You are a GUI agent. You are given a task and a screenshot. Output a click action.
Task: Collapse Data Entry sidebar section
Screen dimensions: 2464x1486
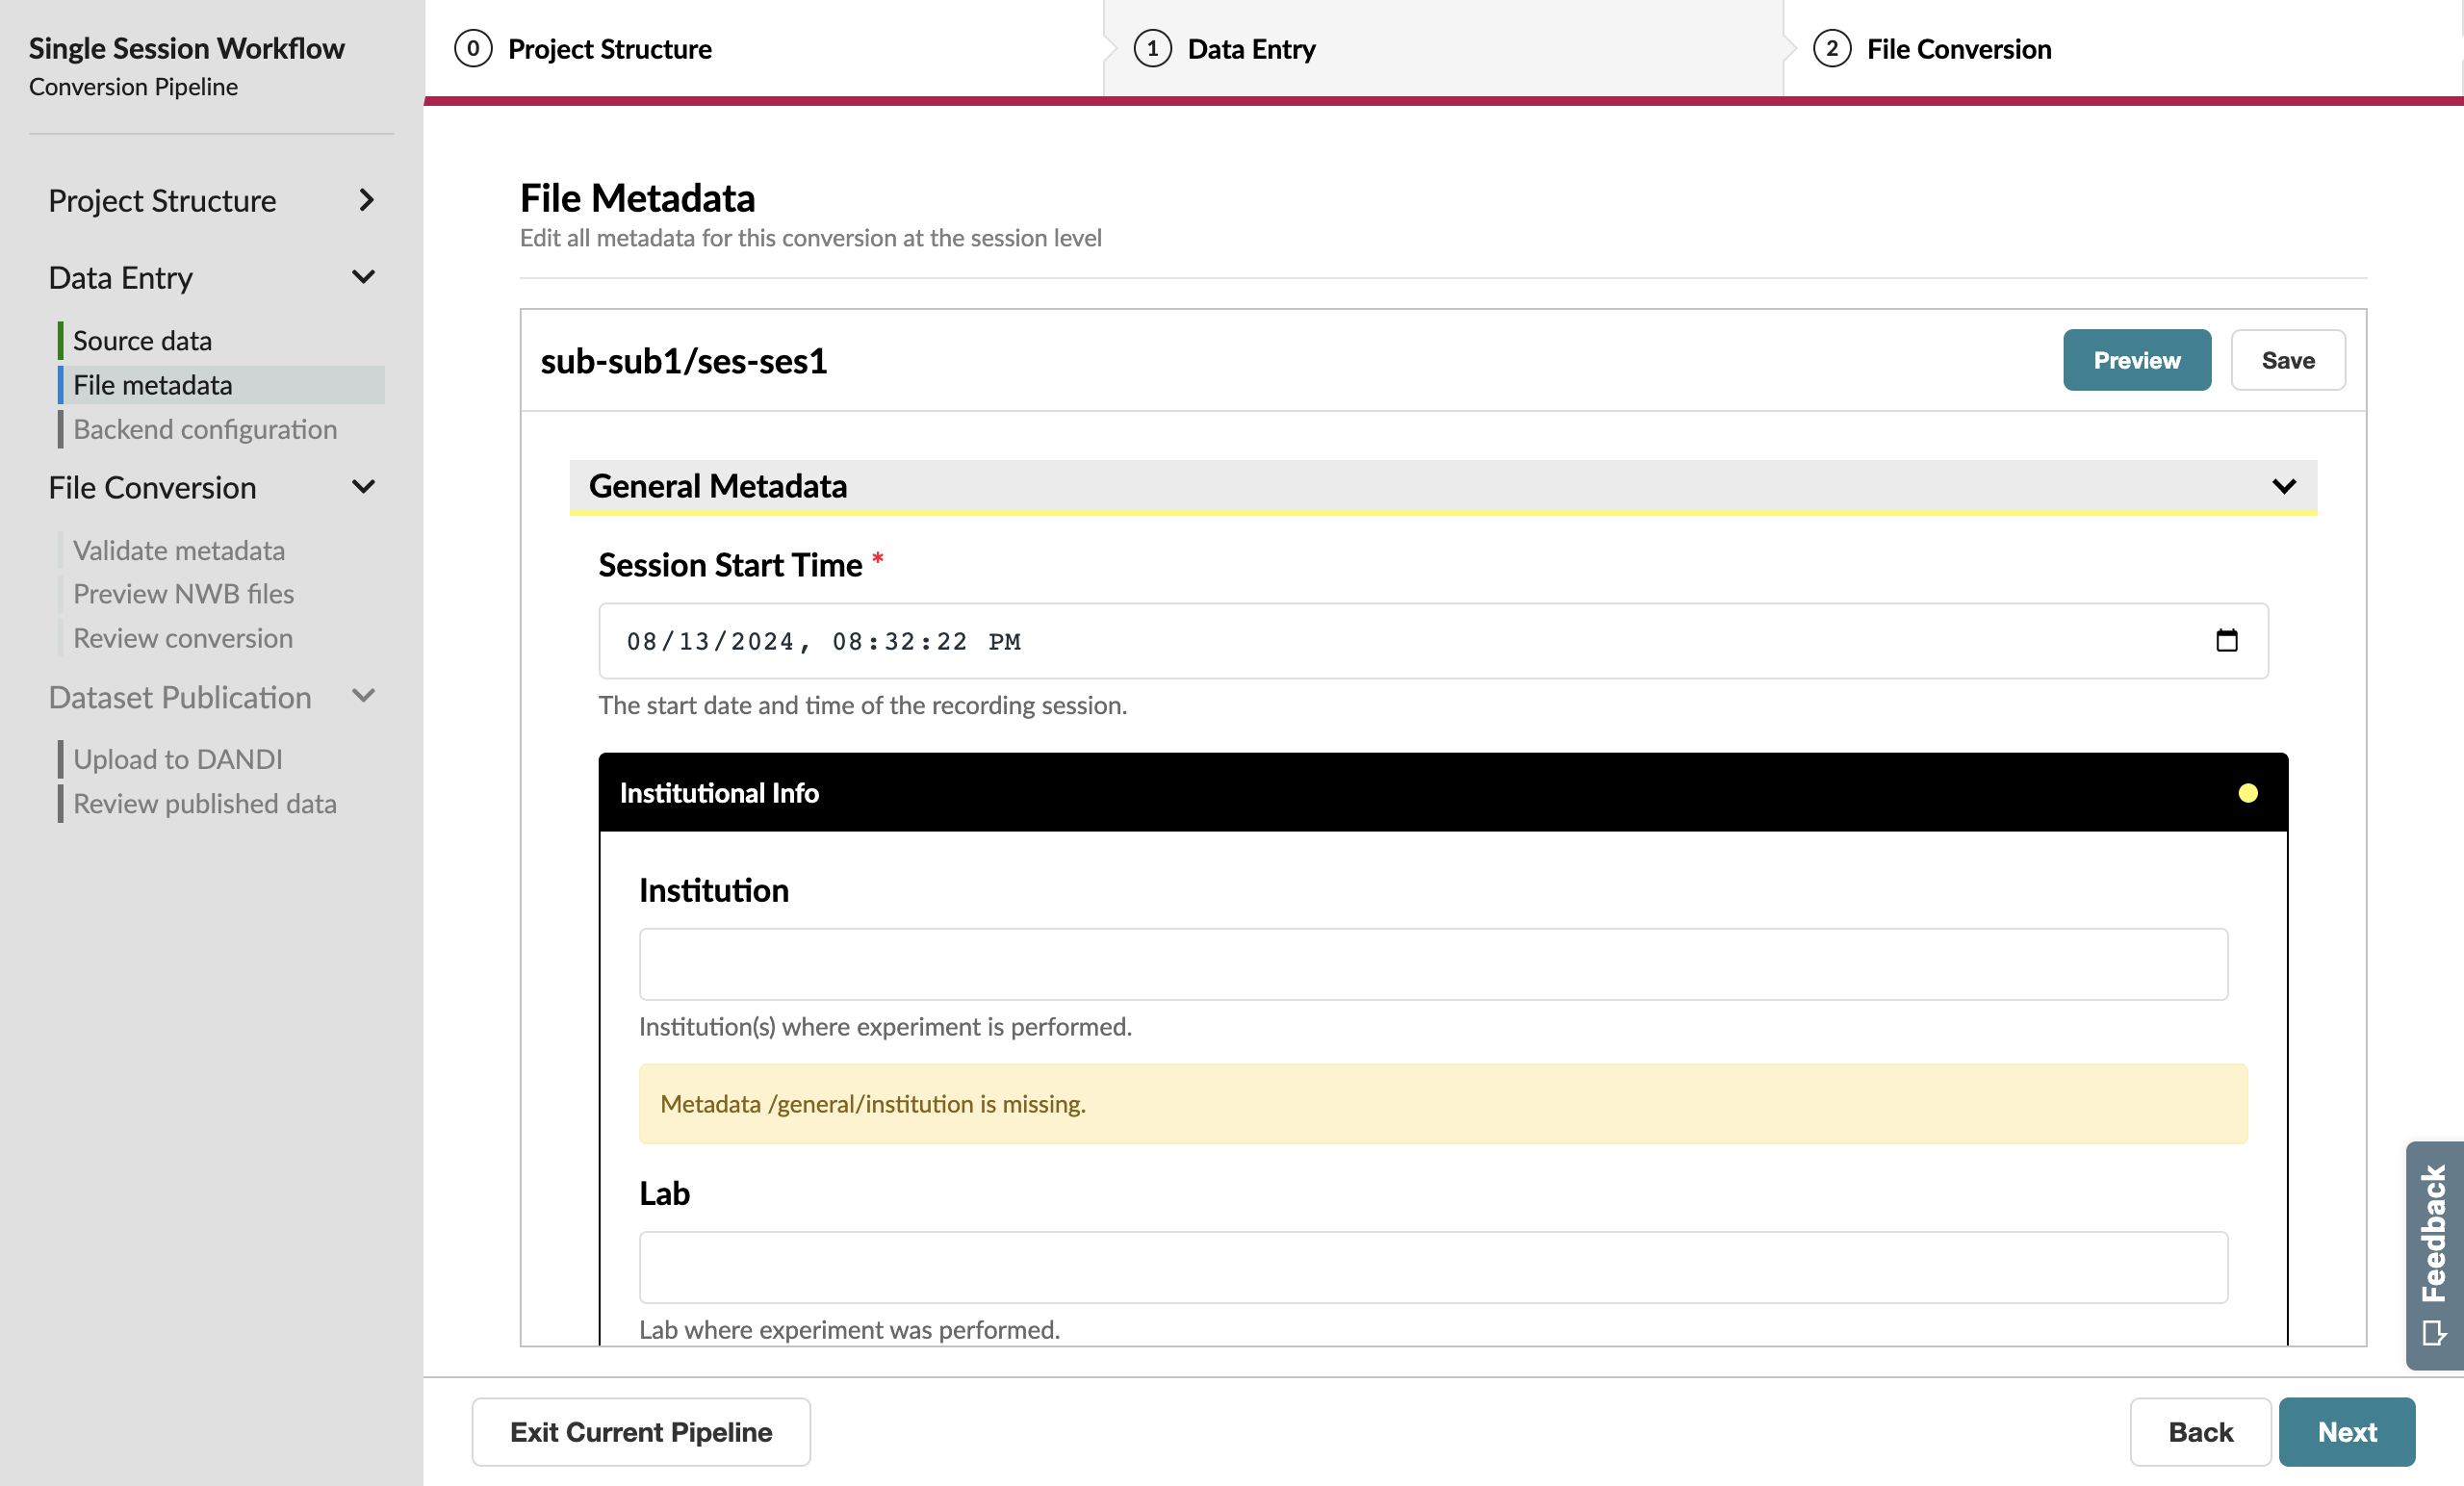click(x=364, y=277)
